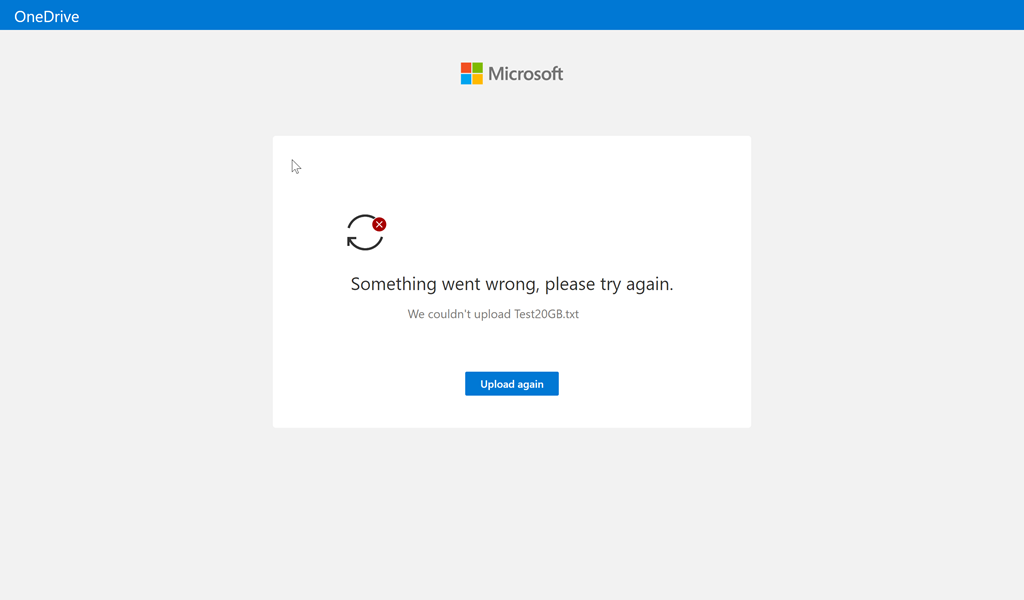Click the yellow square of Microsoft logo
The image size is (1024, 600).
pyautogui.click(x=478, y=79)
